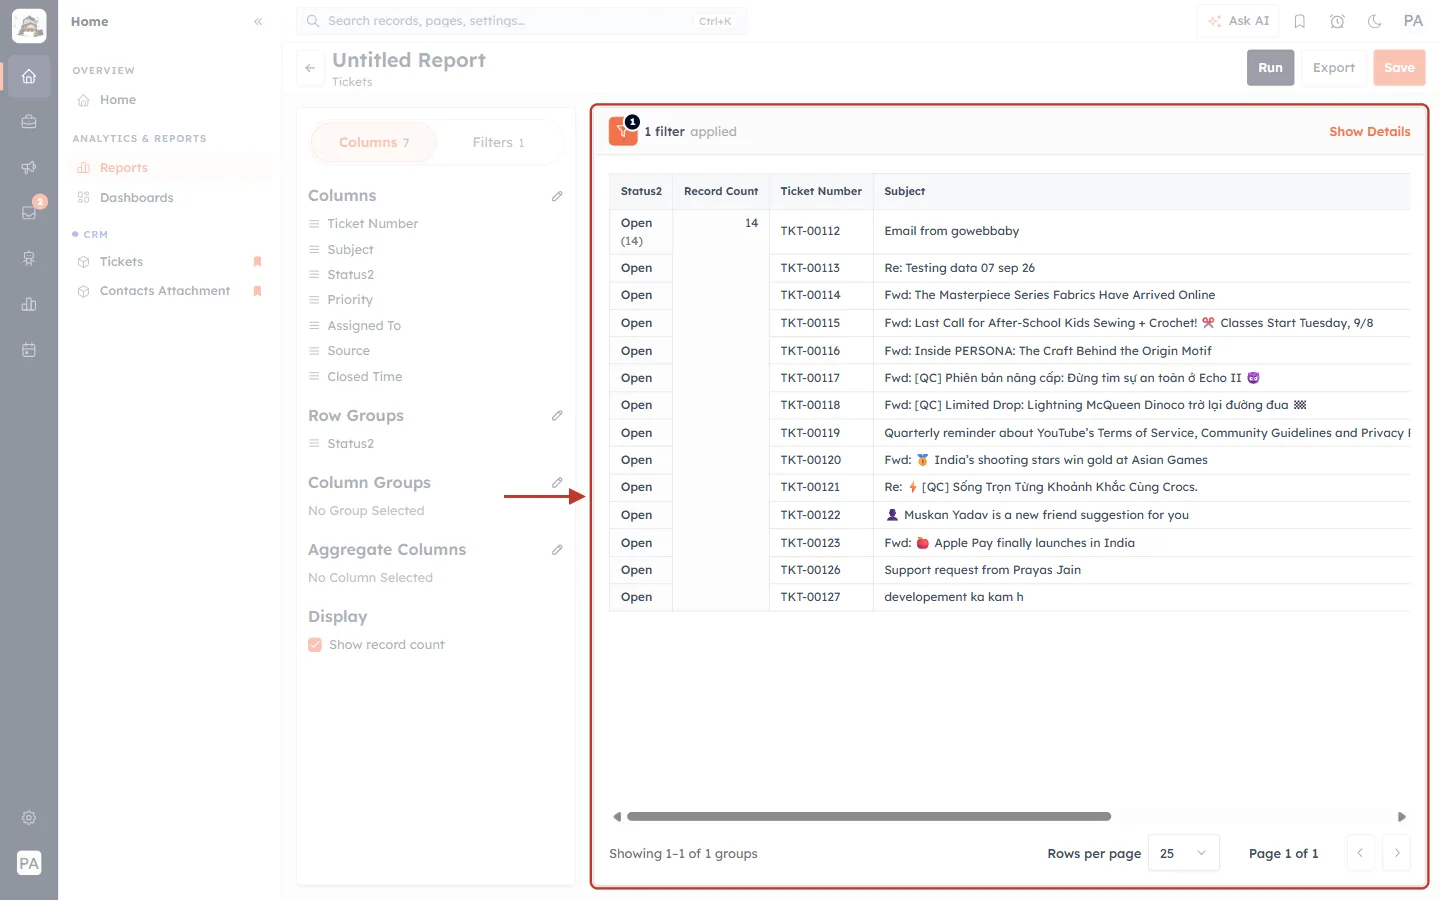Image resolution: width=1440 pixels, height=900 pixels.
Task: Click the PA user avatar in the top bar
Action: click(1413, 21)
